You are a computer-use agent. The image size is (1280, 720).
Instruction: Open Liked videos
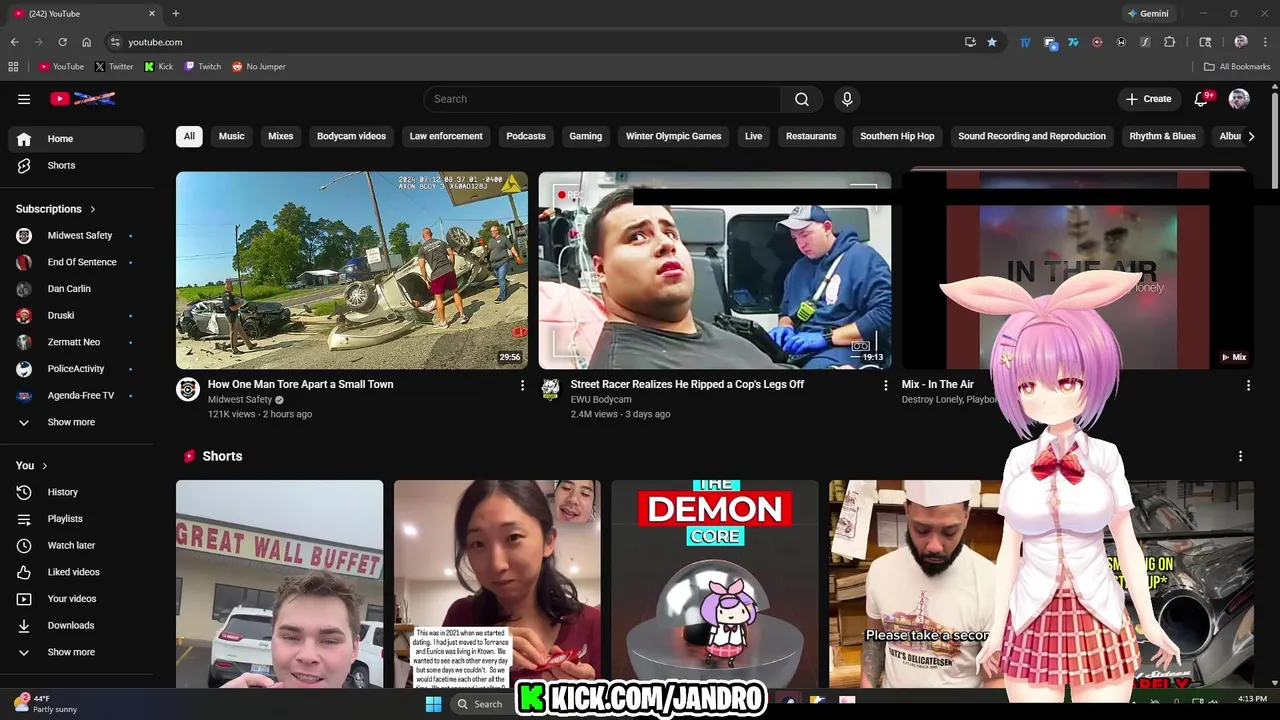(x=76, y=572)
